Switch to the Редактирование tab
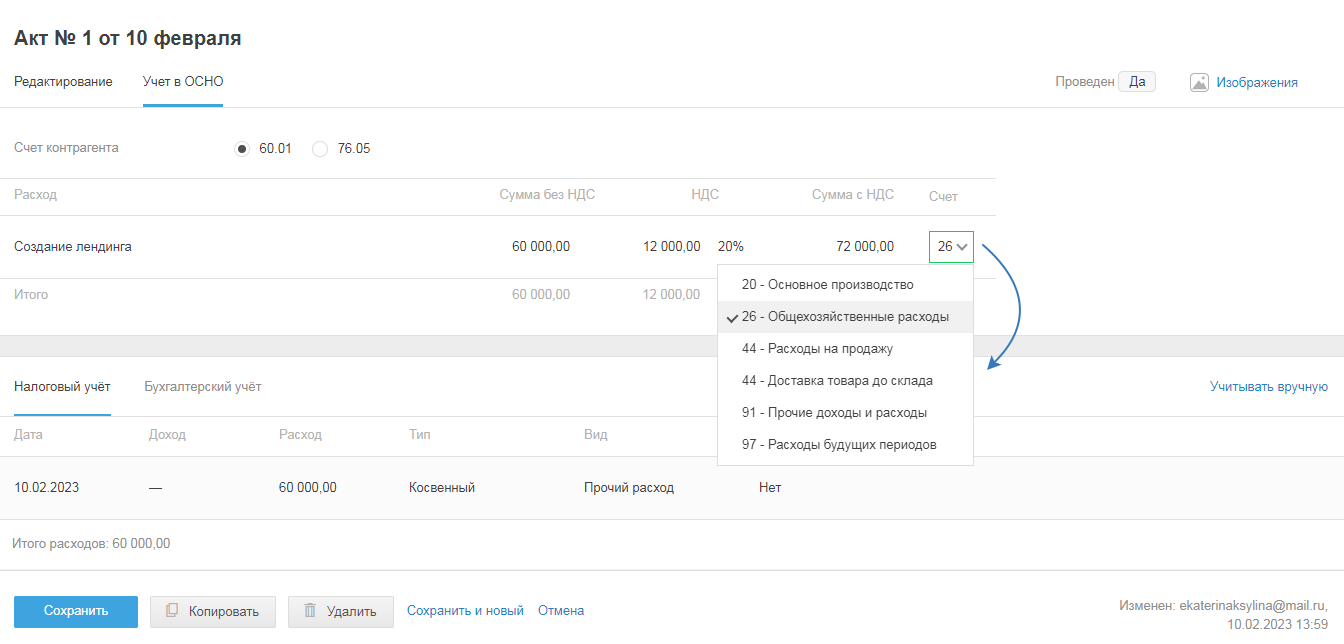Viewport: 1344px width, 644px height. click(x=63, y=82)
